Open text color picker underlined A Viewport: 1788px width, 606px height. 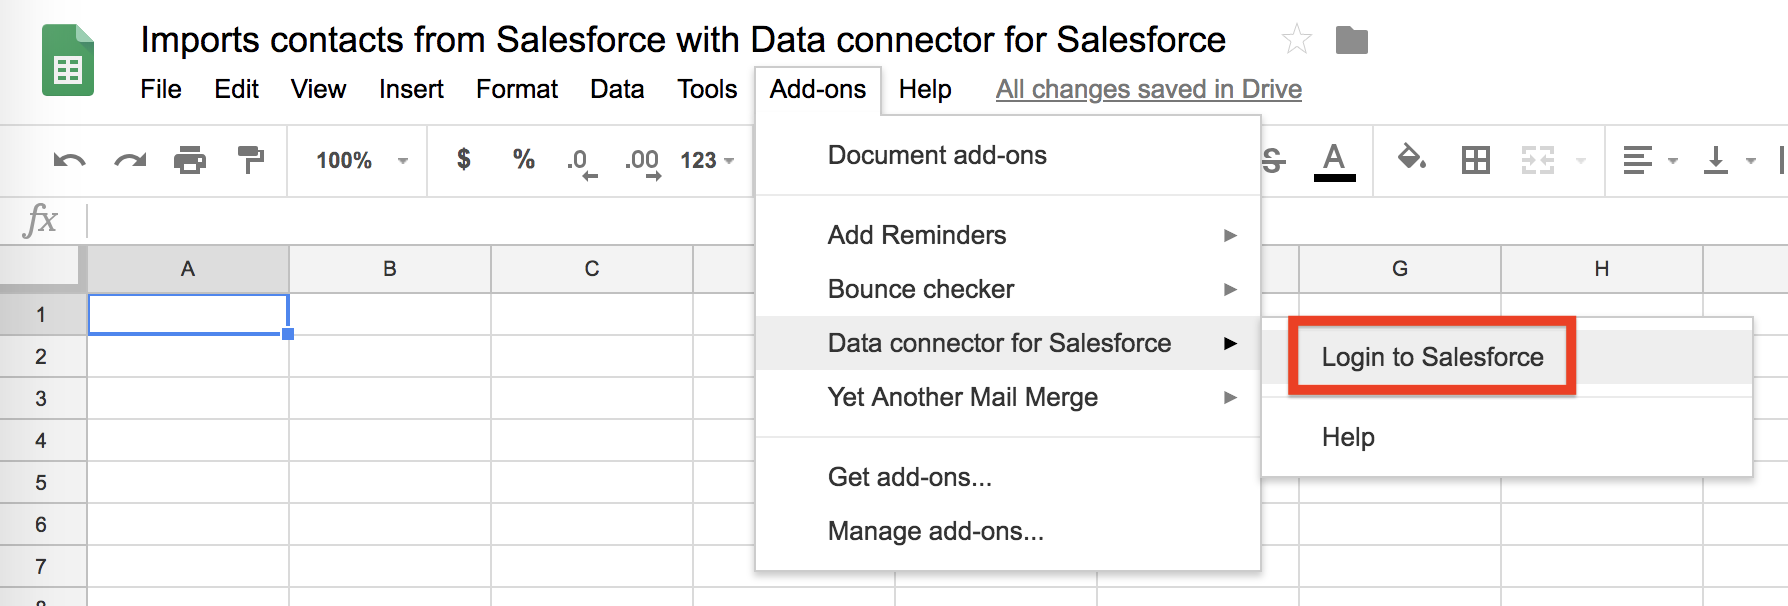tap(1334, 161)
